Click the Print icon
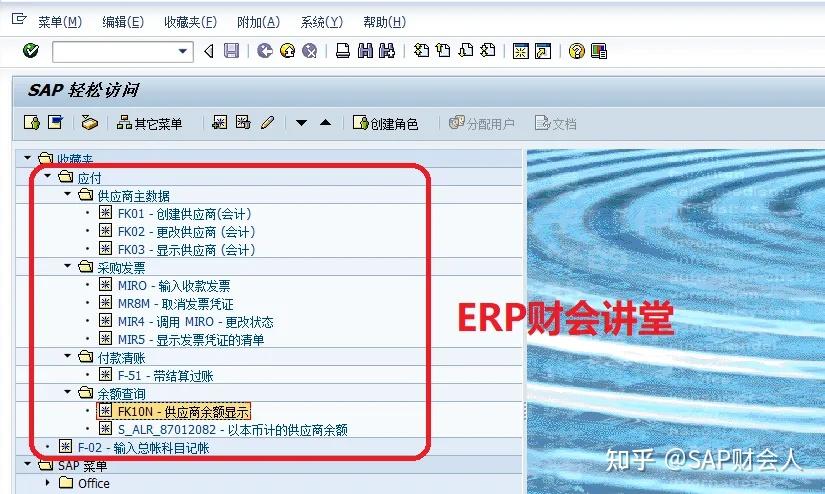825x494 pixels. [343, 51]
